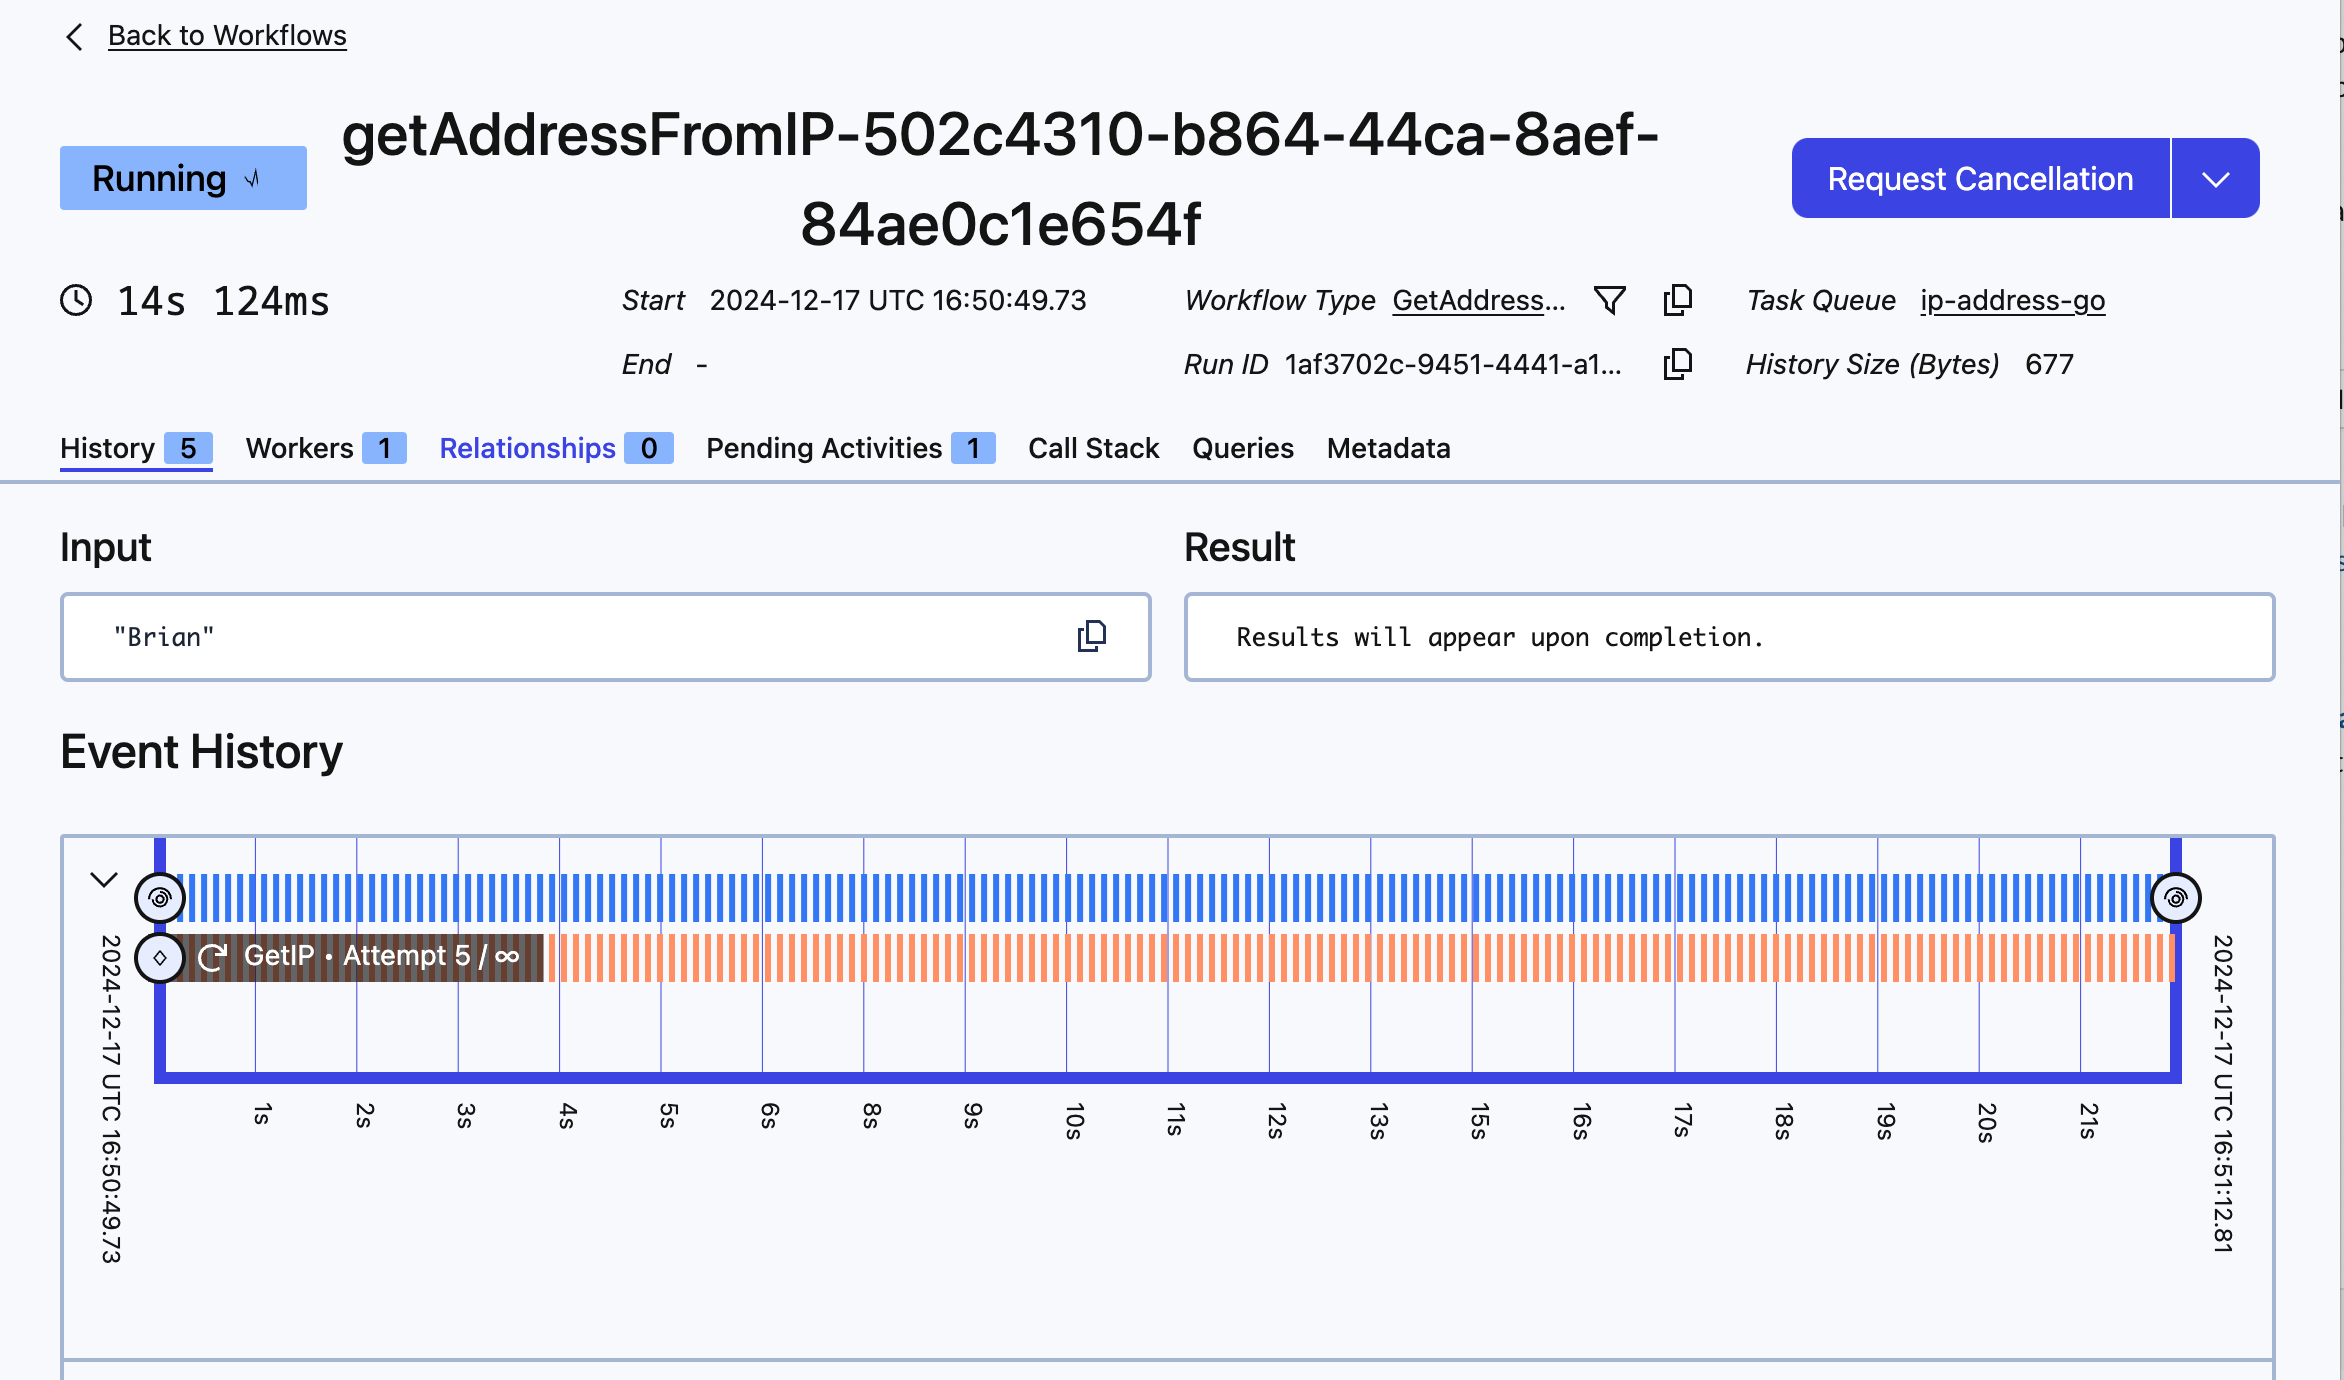
Task: Open the Call Stack tab
Action: (x=1094, y=448)
